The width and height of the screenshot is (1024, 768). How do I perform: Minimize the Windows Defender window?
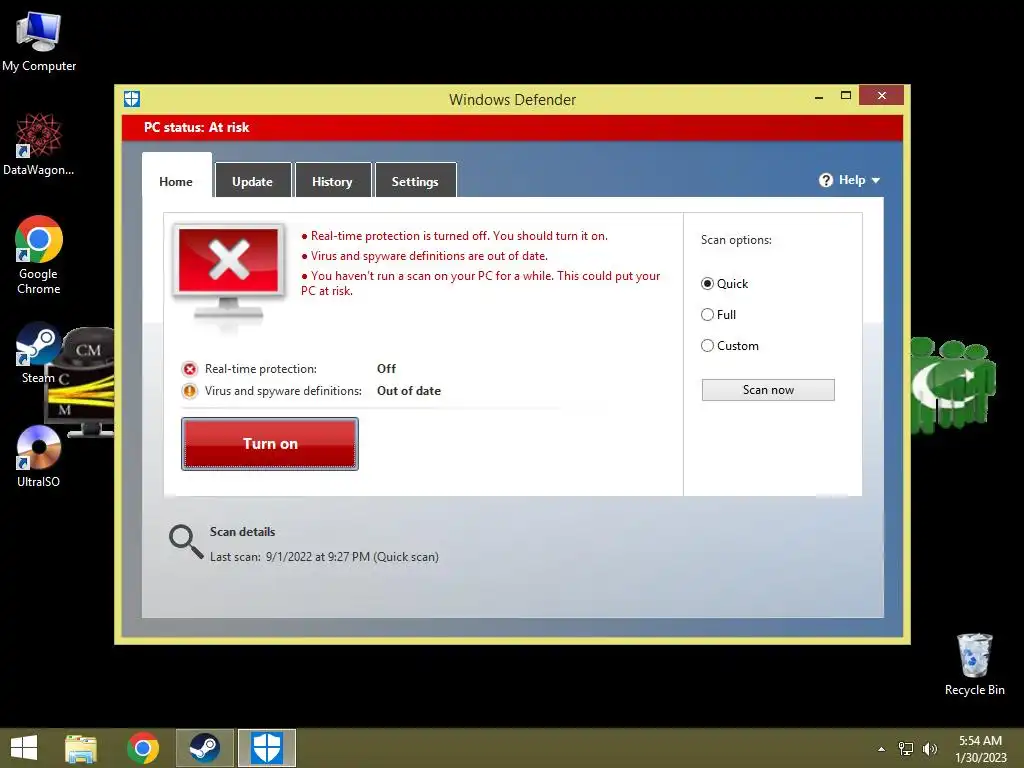pyautogui.click(x=819, y=97)
